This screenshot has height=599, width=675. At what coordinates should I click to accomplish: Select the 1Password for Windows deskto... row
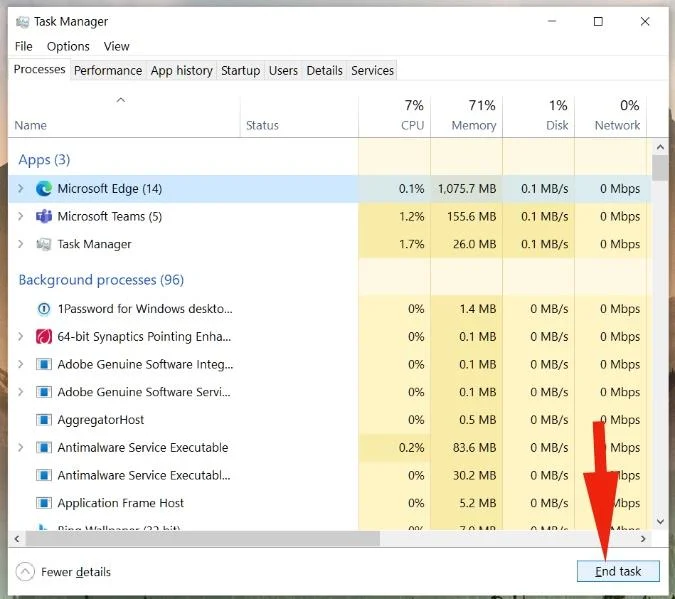click(x=330, y=309)
